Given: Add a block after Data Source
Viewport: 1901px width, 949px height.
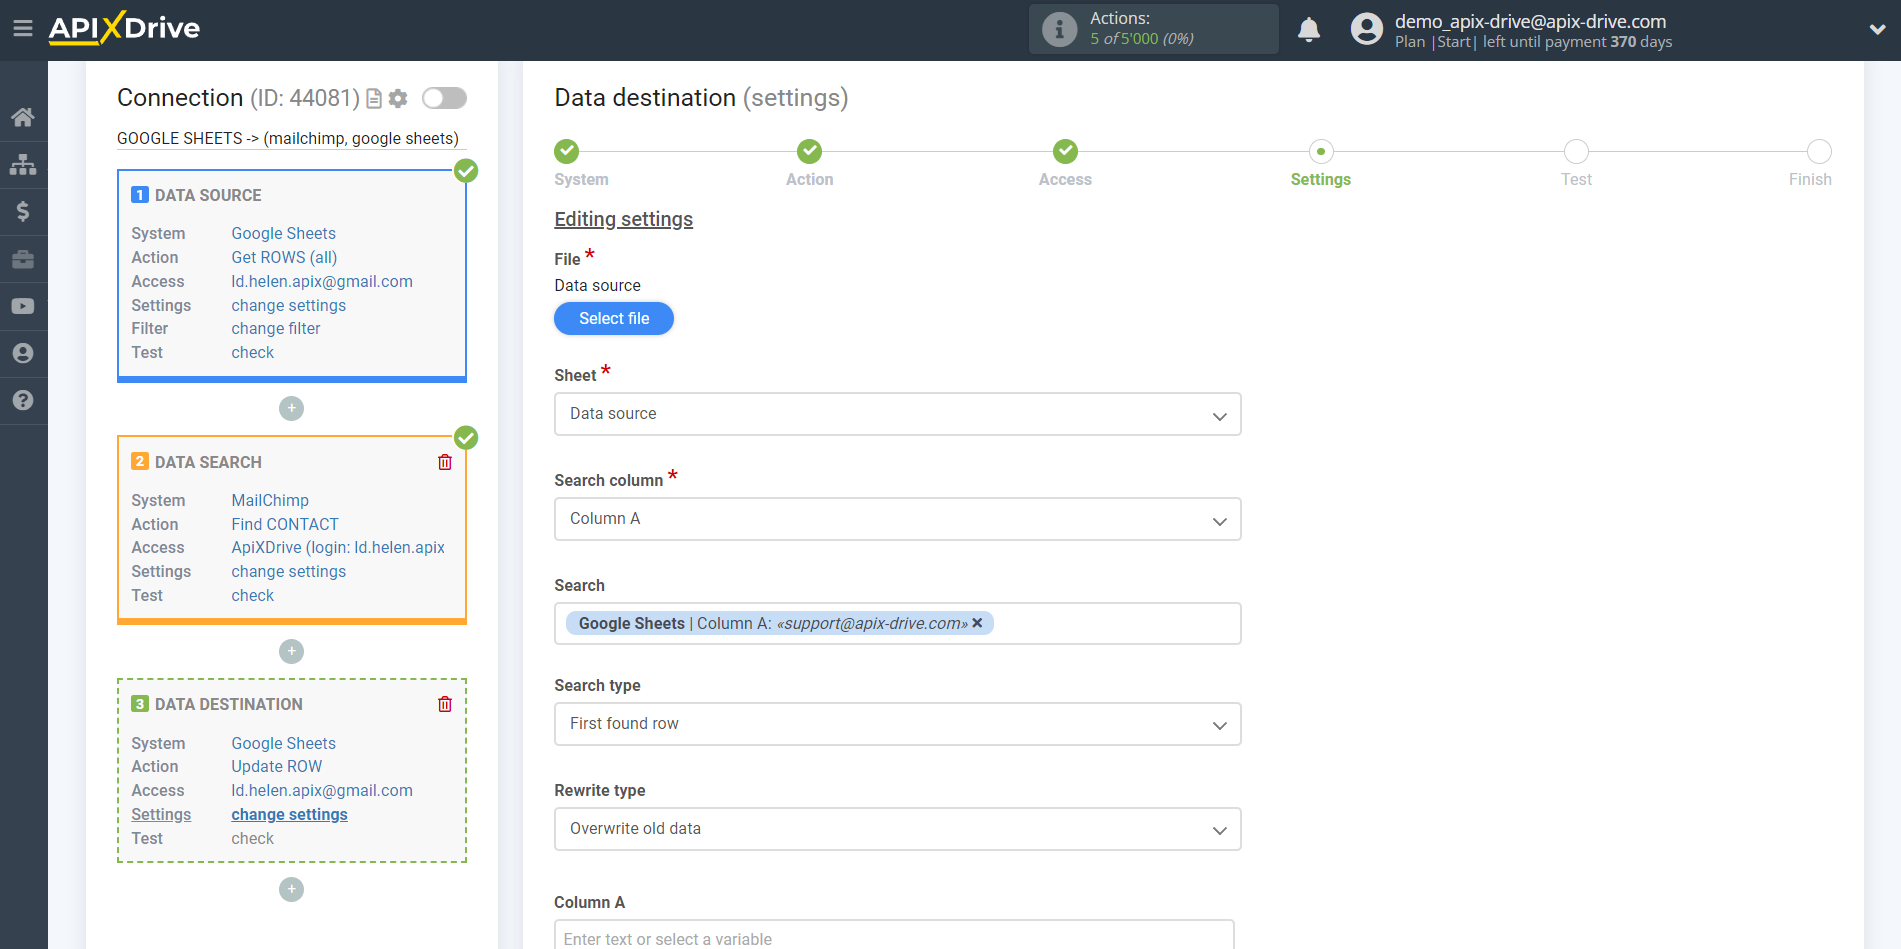Looking at the screenshot, I should click(x=291, y=408).
